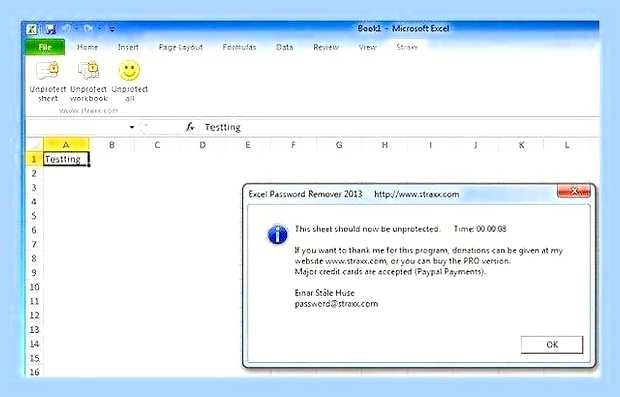Click the Save icon in quick access toolbar

50,29
